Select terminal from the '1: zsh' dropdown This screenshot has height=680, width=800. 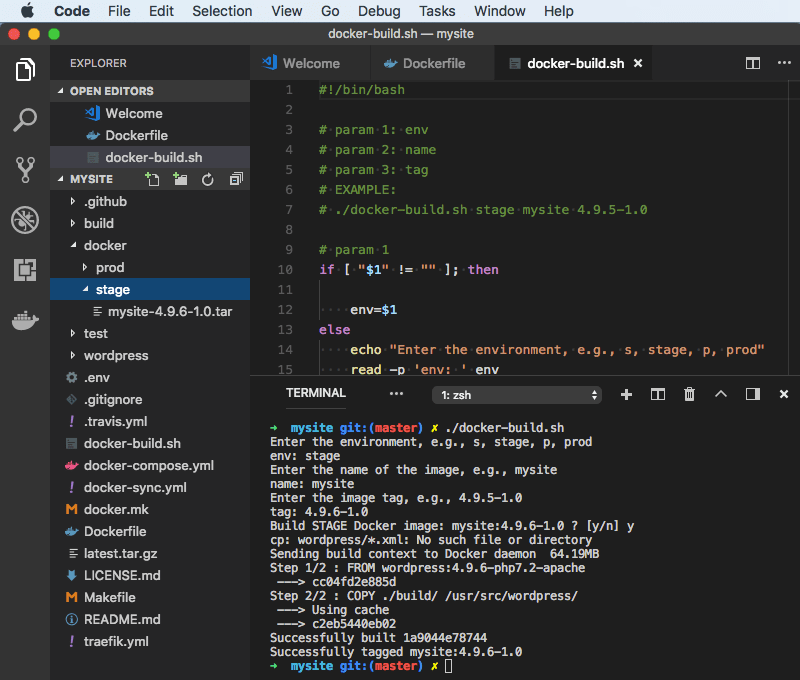point(517,395)
